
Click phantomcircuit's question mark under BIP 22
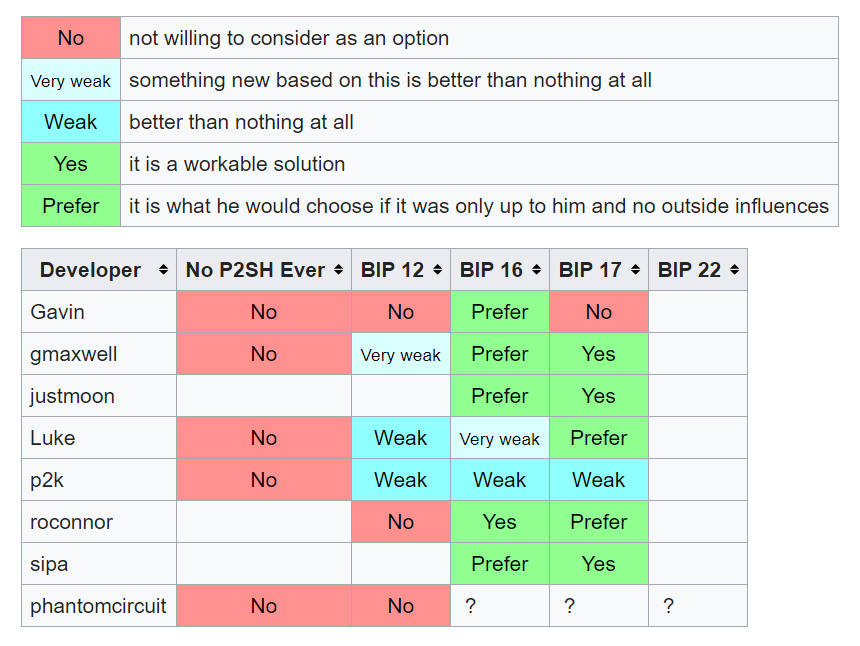tap(668, 606)
